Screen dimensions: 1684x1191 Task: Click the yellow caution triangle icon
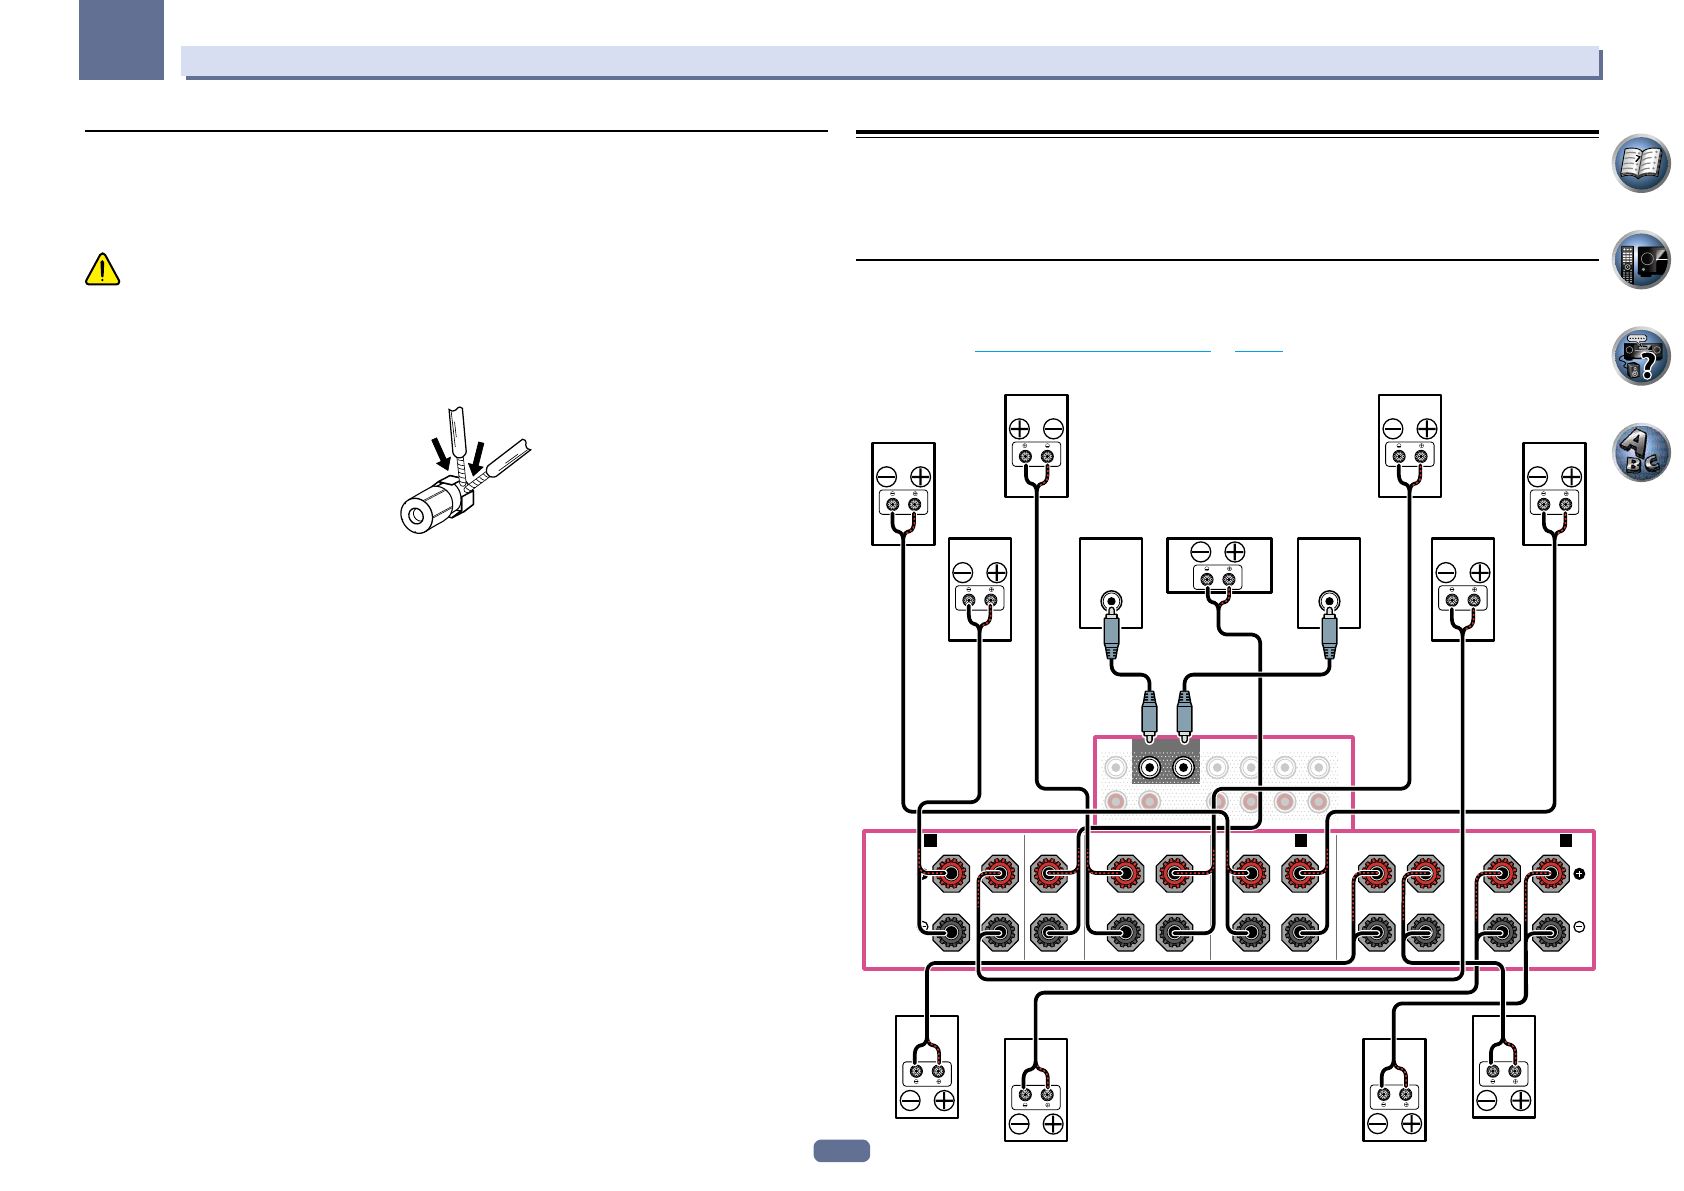coord(102,270)
